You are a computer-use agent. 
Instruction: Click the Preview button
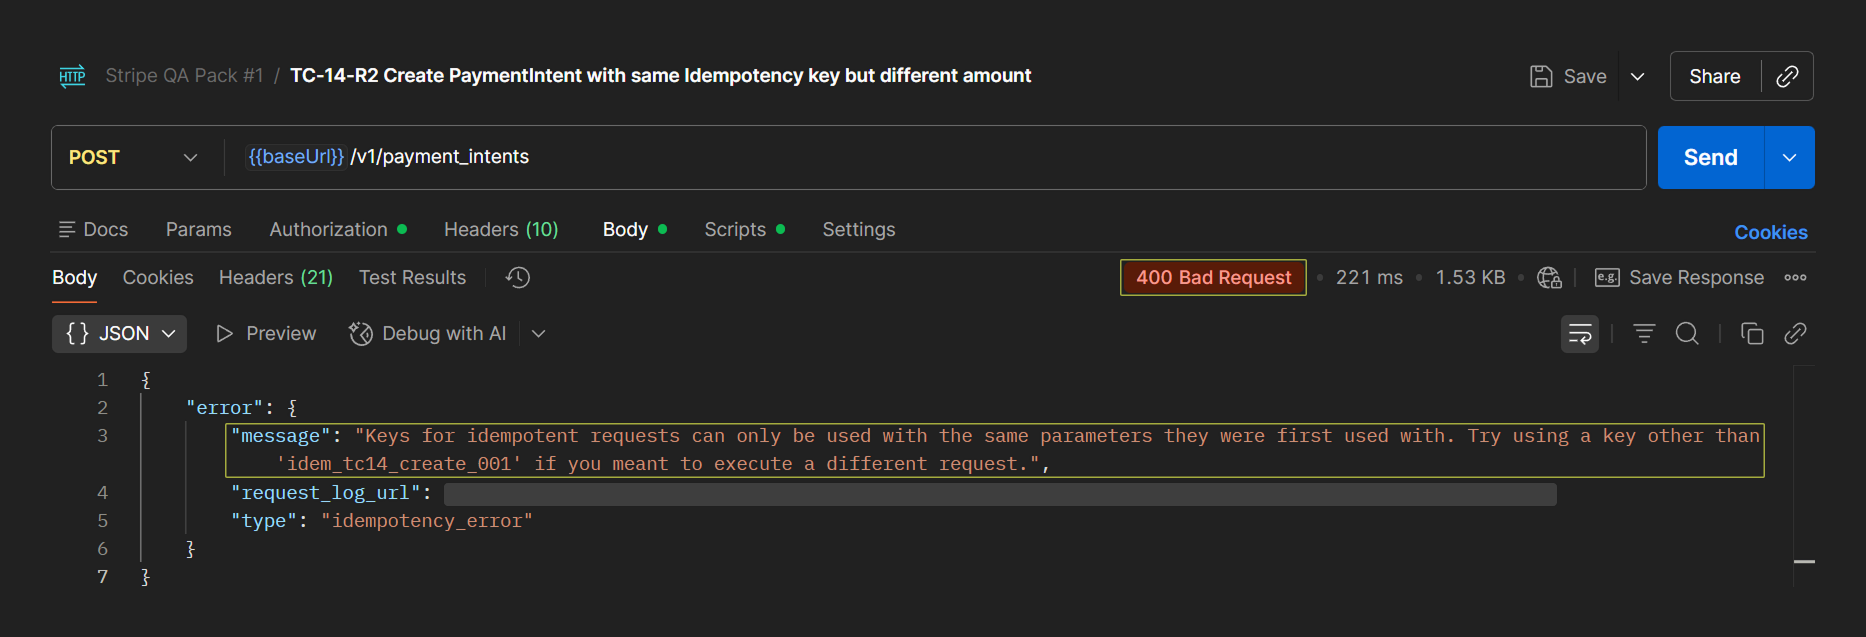pos(266,333)
